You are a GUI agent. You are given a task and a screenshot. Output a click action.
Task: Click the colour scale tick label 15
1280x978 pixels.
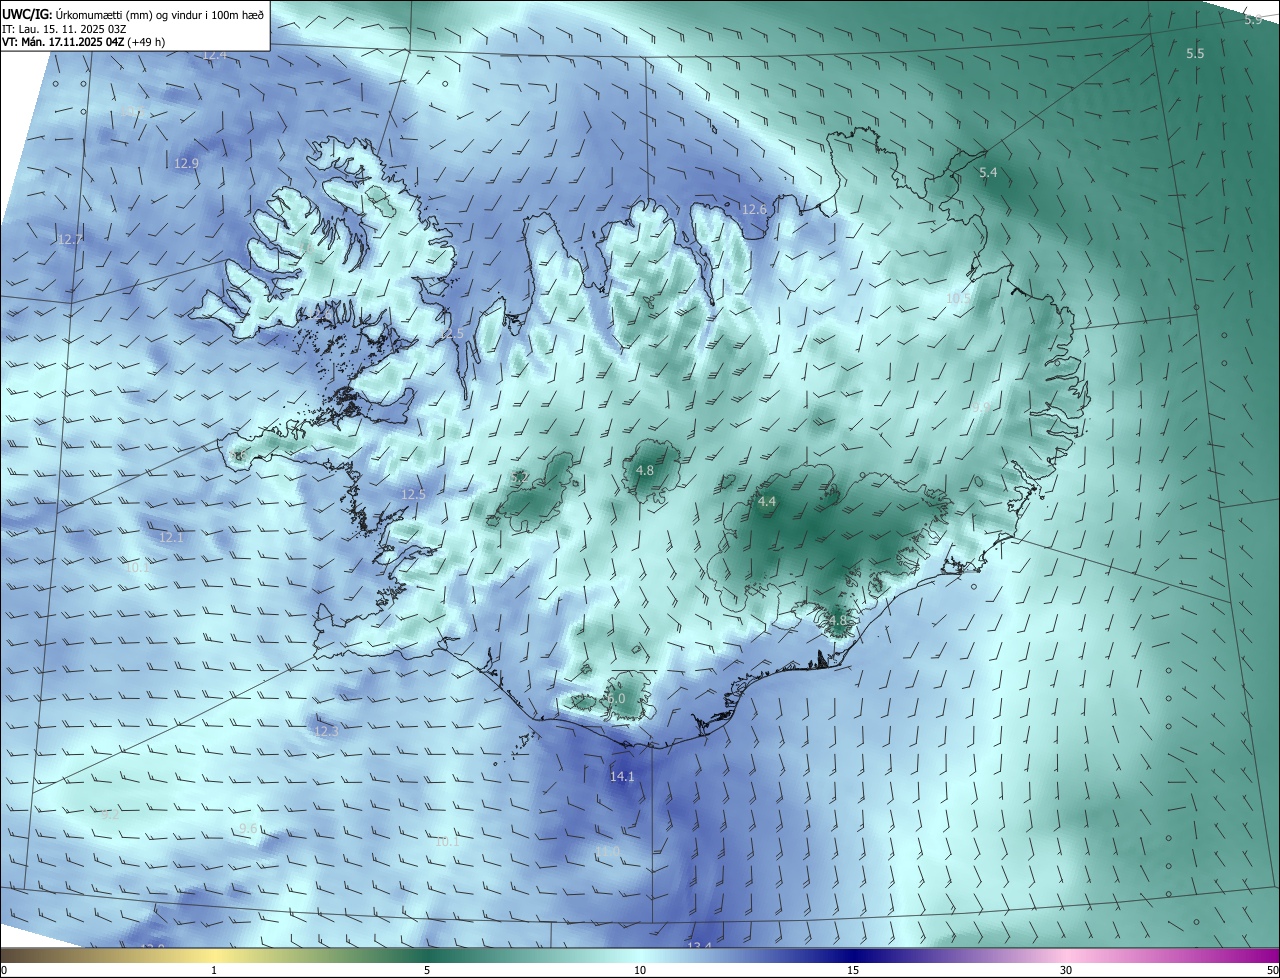point(853,970)
